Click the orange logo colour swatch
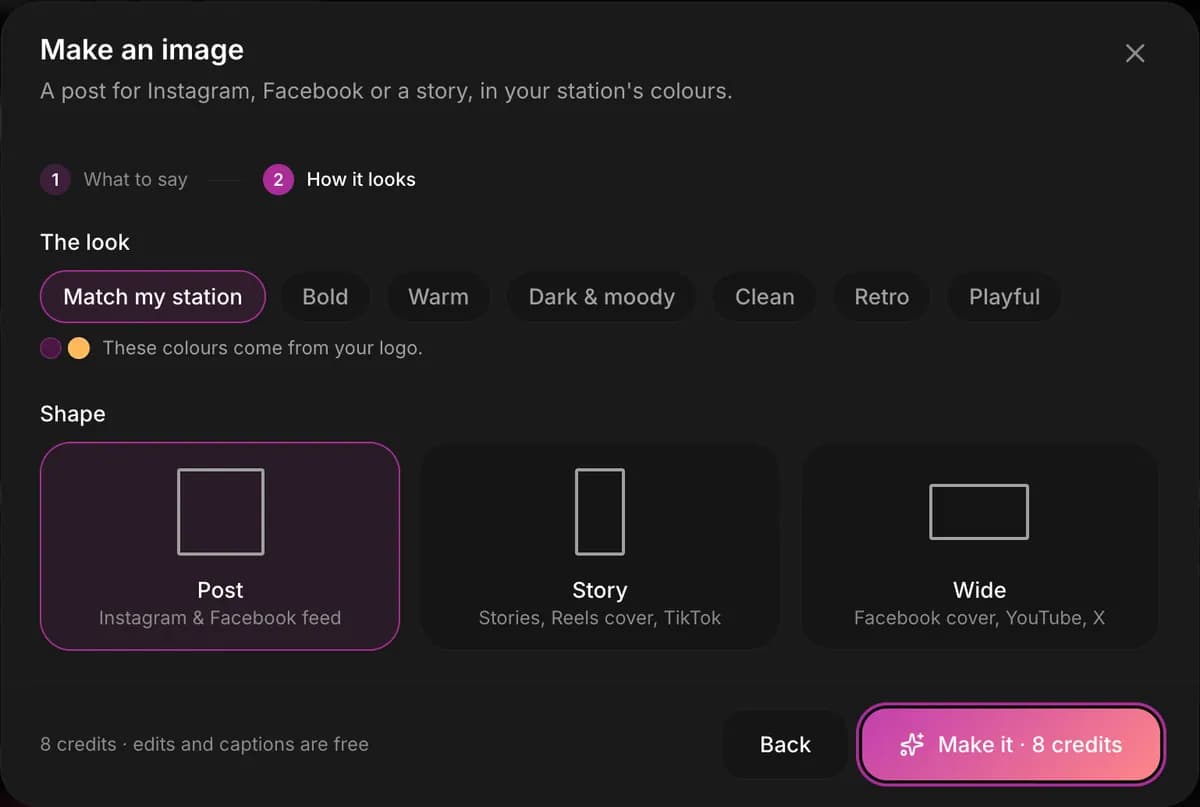The height and width of the screenshot is (807, 1200). (78, 349)
